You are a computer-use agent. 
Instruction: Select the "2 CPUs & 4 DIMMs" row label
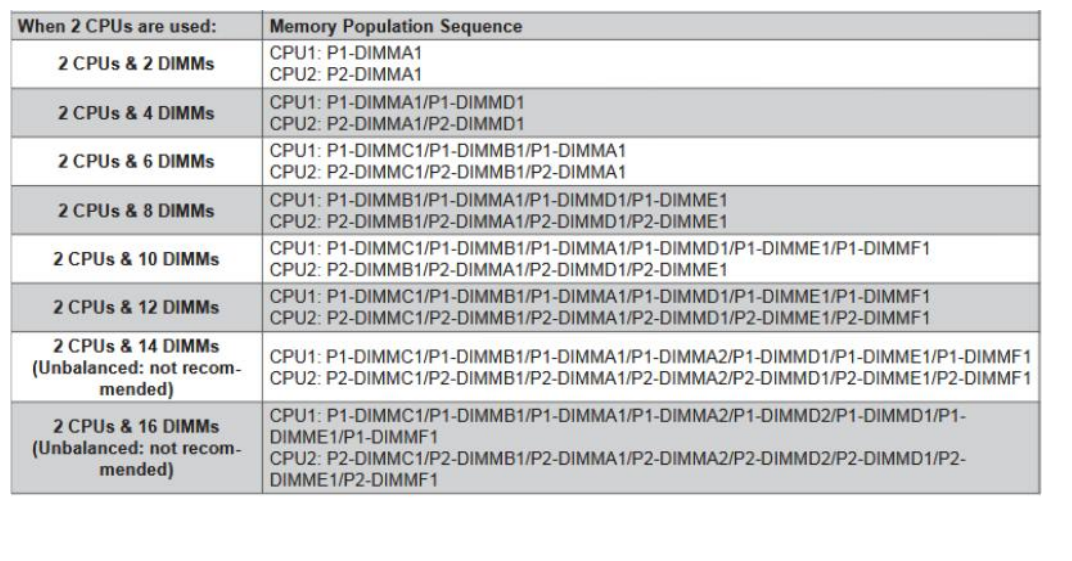(136, 113)
